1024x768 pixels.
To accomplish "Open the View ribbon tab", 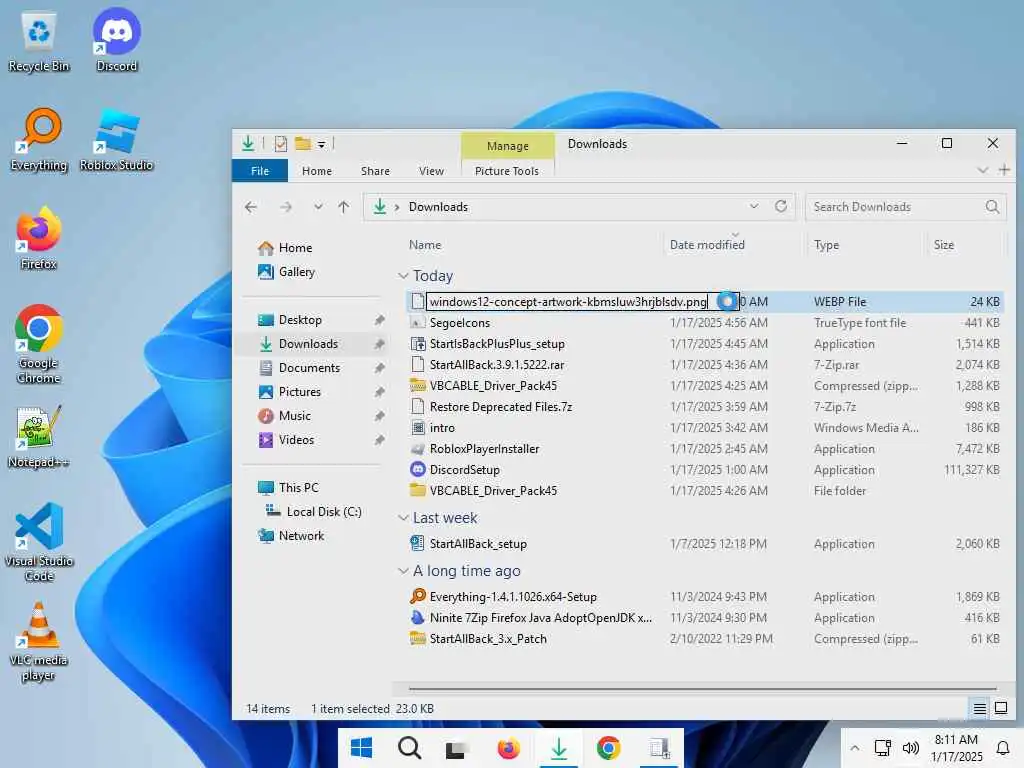I will pos(431,170).
